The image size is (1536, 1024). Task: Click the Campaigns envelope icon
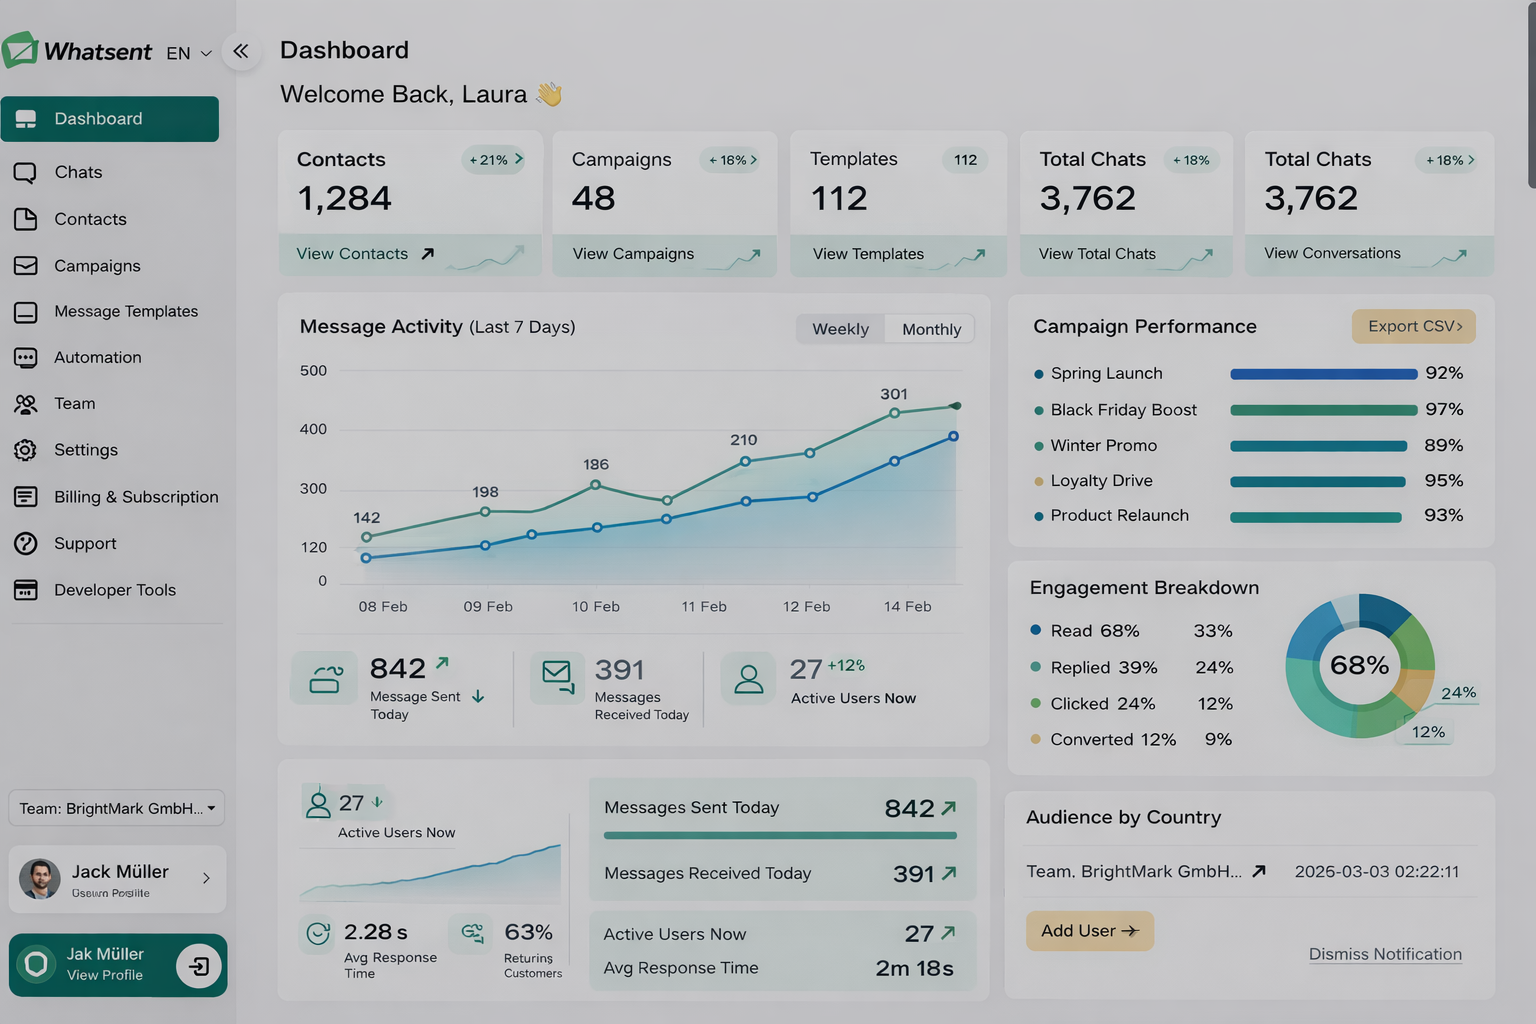pos(25,266)
